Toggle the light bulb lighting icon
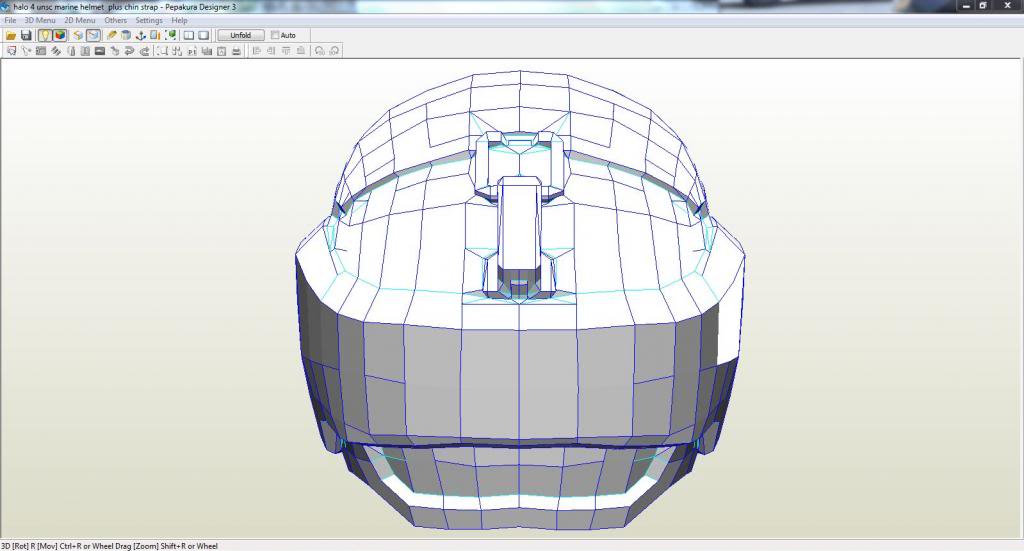The width and height of the screenshot is (1024, 551). pyautogui.click(x=44, y=35)
